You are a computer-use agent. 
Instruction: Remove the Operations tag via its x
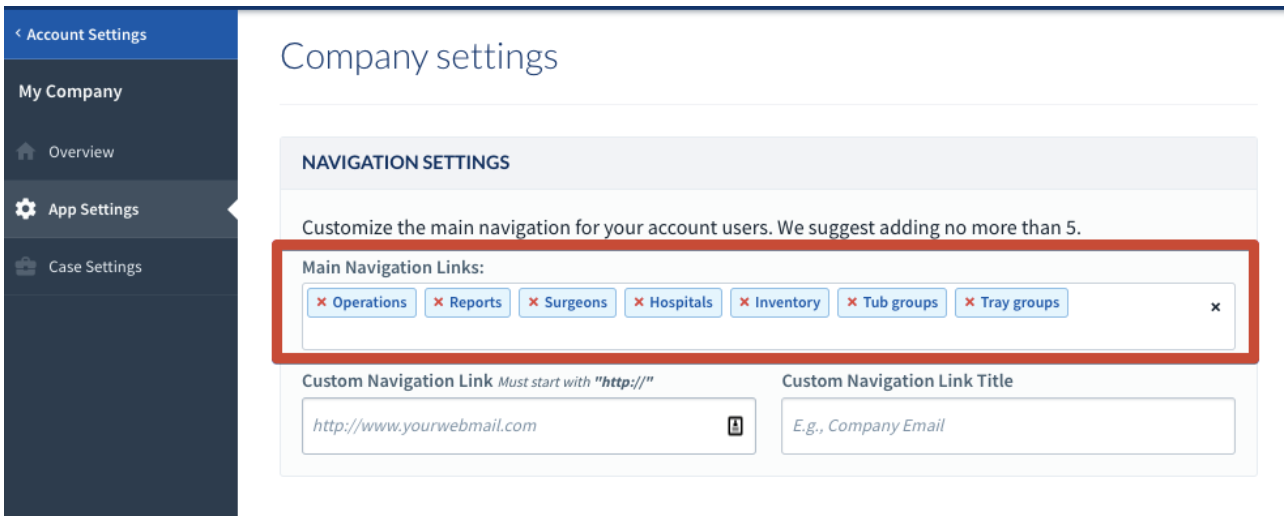click(321, 303)
